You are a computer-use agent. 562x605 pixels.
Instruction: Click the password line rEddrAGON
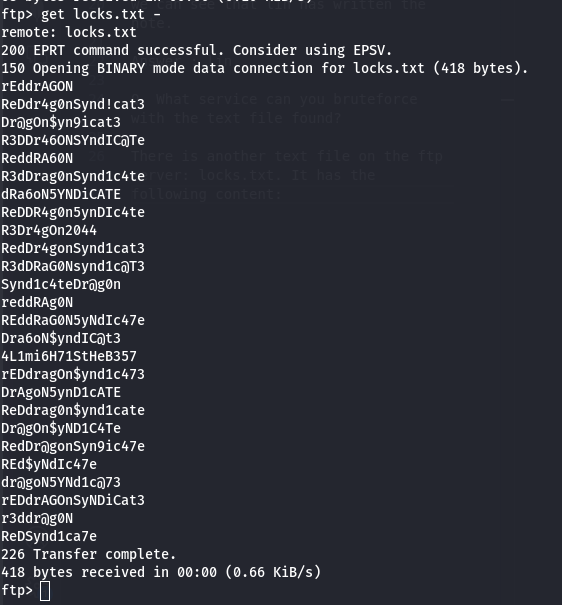[37, 86]
